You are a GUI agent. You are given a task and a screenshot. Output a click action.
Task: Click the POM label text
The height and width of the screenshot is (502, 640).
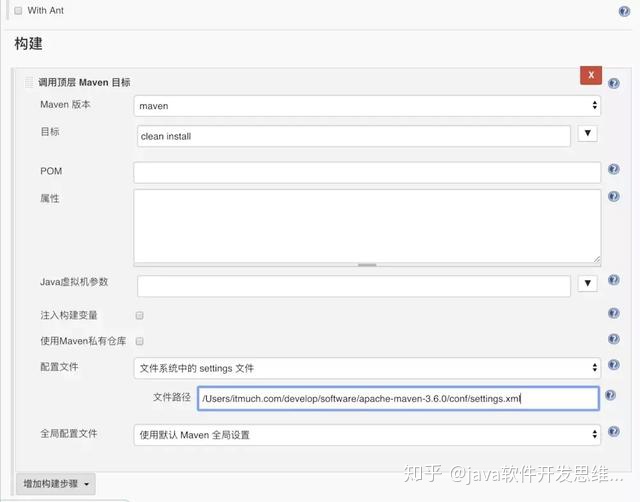click(x=51, y=171)
